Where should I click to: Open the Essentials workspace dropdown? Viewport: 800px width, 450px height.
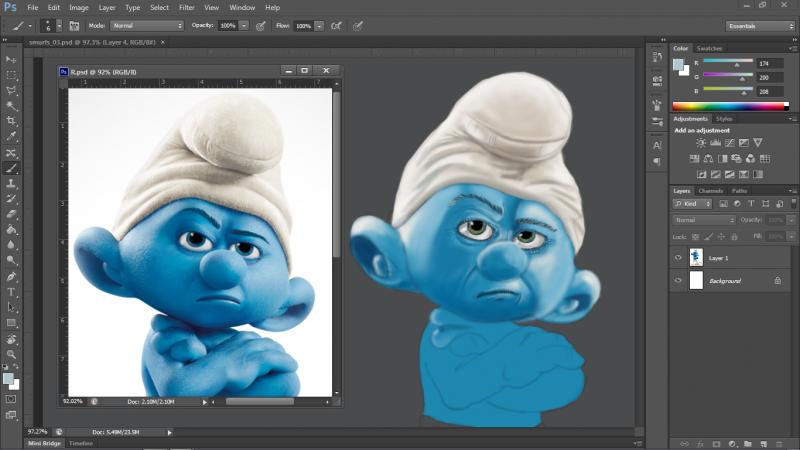(760, 26)
